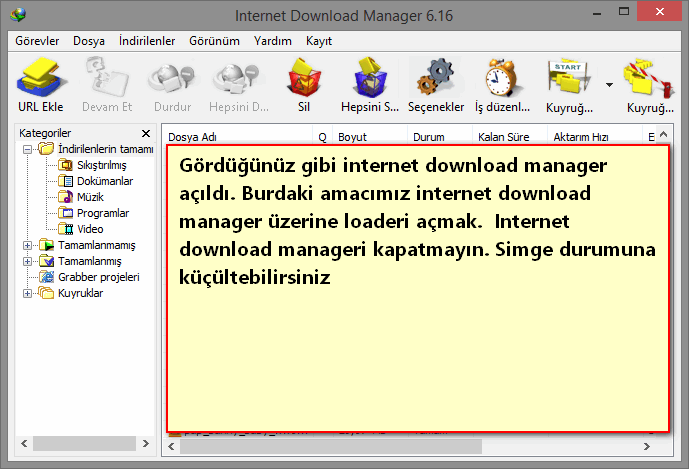Open the Kayıt menu
Screen dimensions: 689x469
click(319, 41)
